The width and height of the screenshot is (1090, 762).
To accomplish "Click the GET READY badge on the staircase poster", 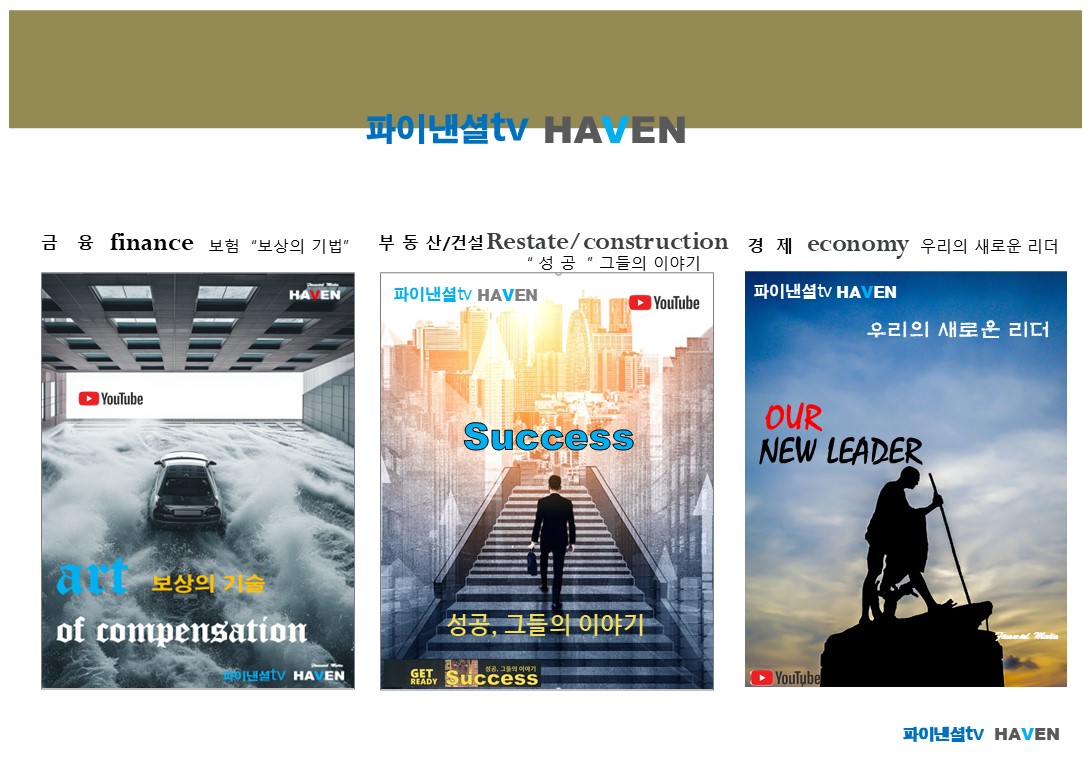I will tap(423, 677).
